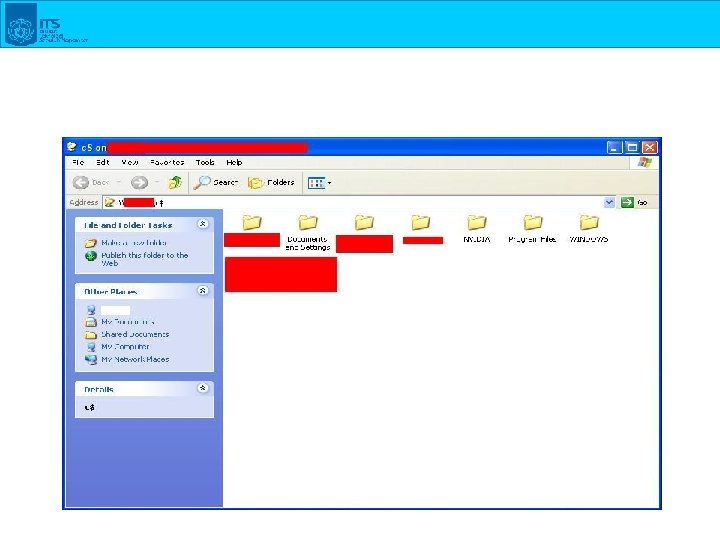720x540 pixels.
Task: Click the Back navigation button
Action: click(x=91, y=182)
